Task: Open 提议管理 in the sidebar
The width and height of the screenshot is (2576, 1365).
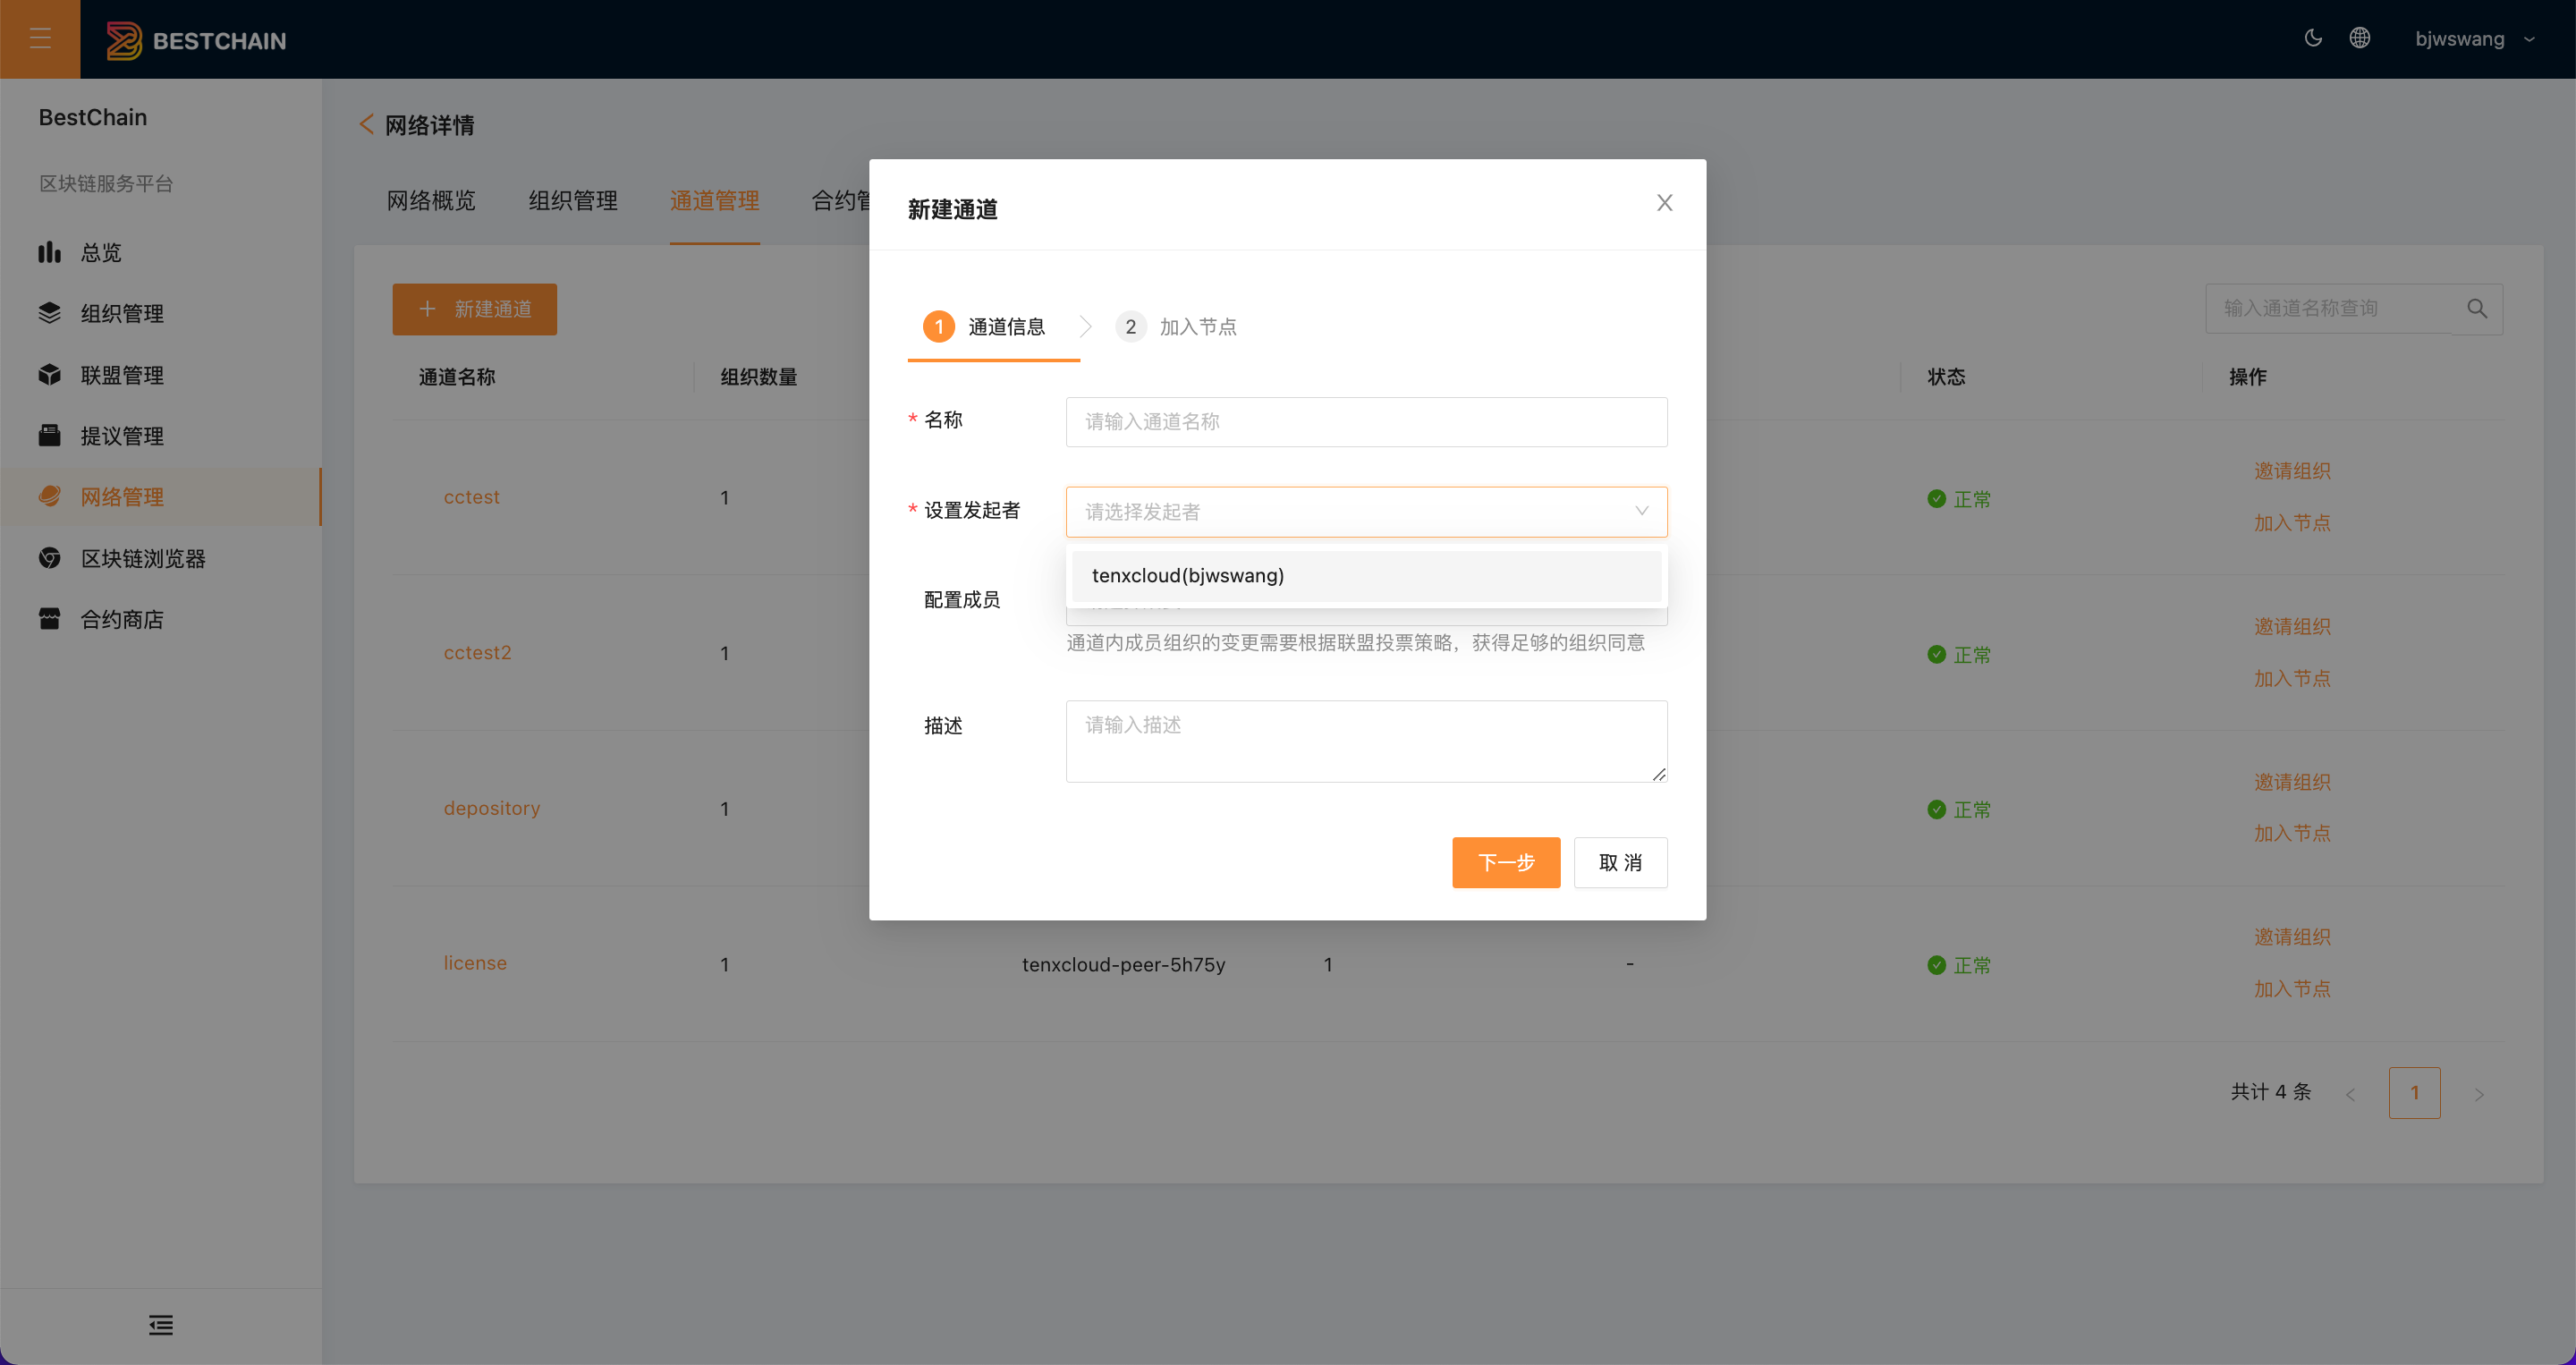Action: pos(160,436)
